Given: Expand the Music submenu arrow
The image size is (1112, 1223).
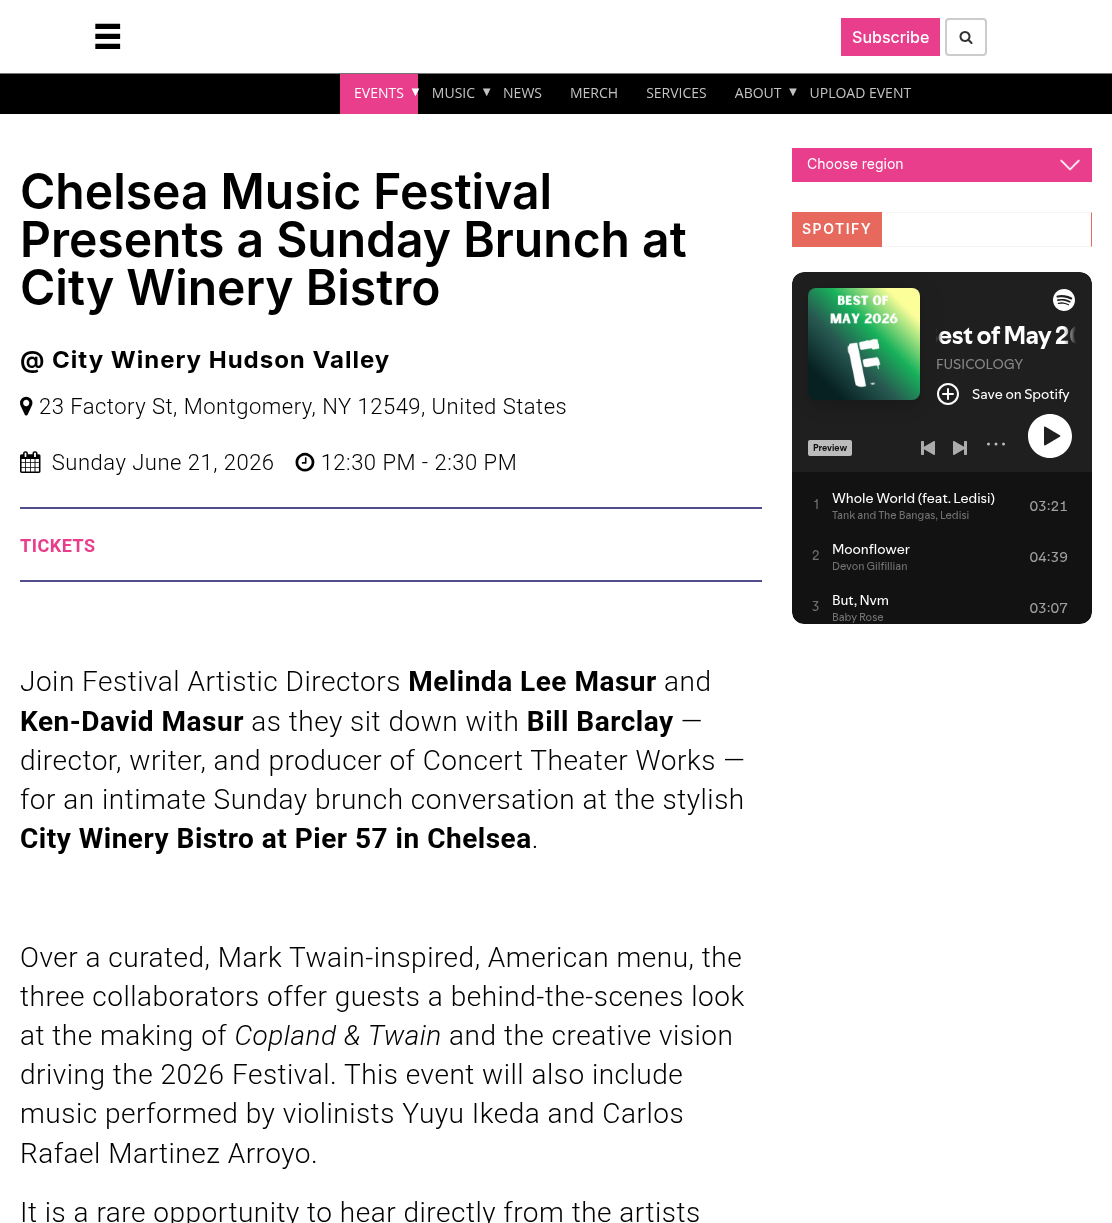Looking at the screenshot, I should pos(487,92).
